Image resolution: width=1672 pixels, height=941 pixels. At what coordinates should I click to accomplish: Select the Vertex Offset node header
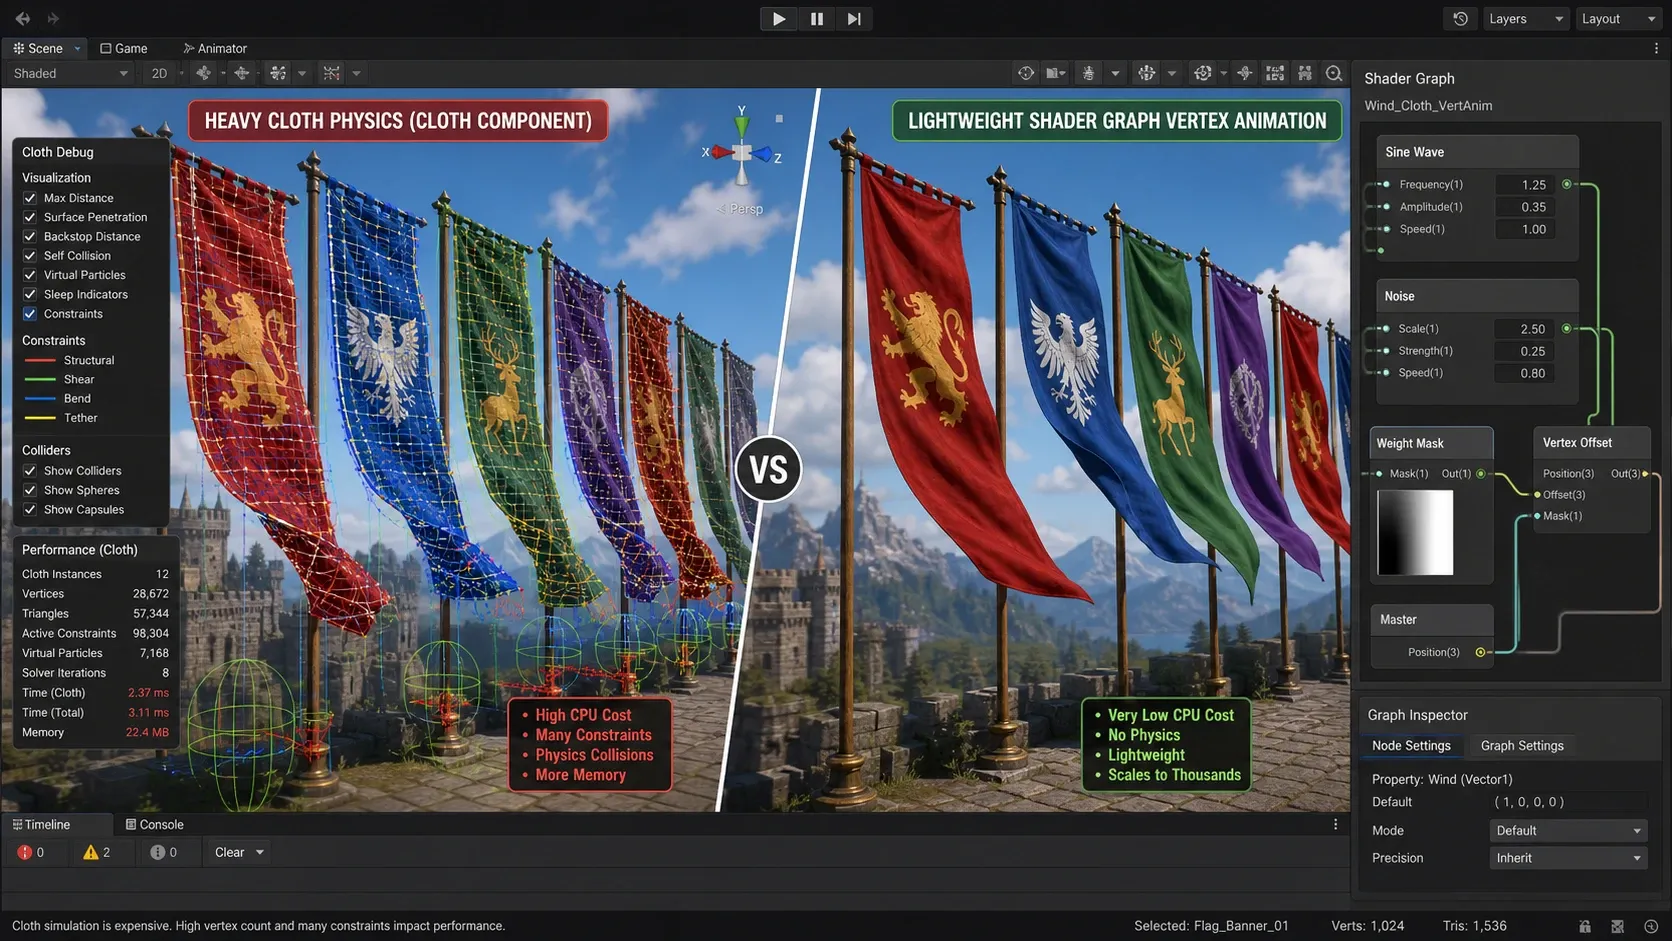point(1592,442)
